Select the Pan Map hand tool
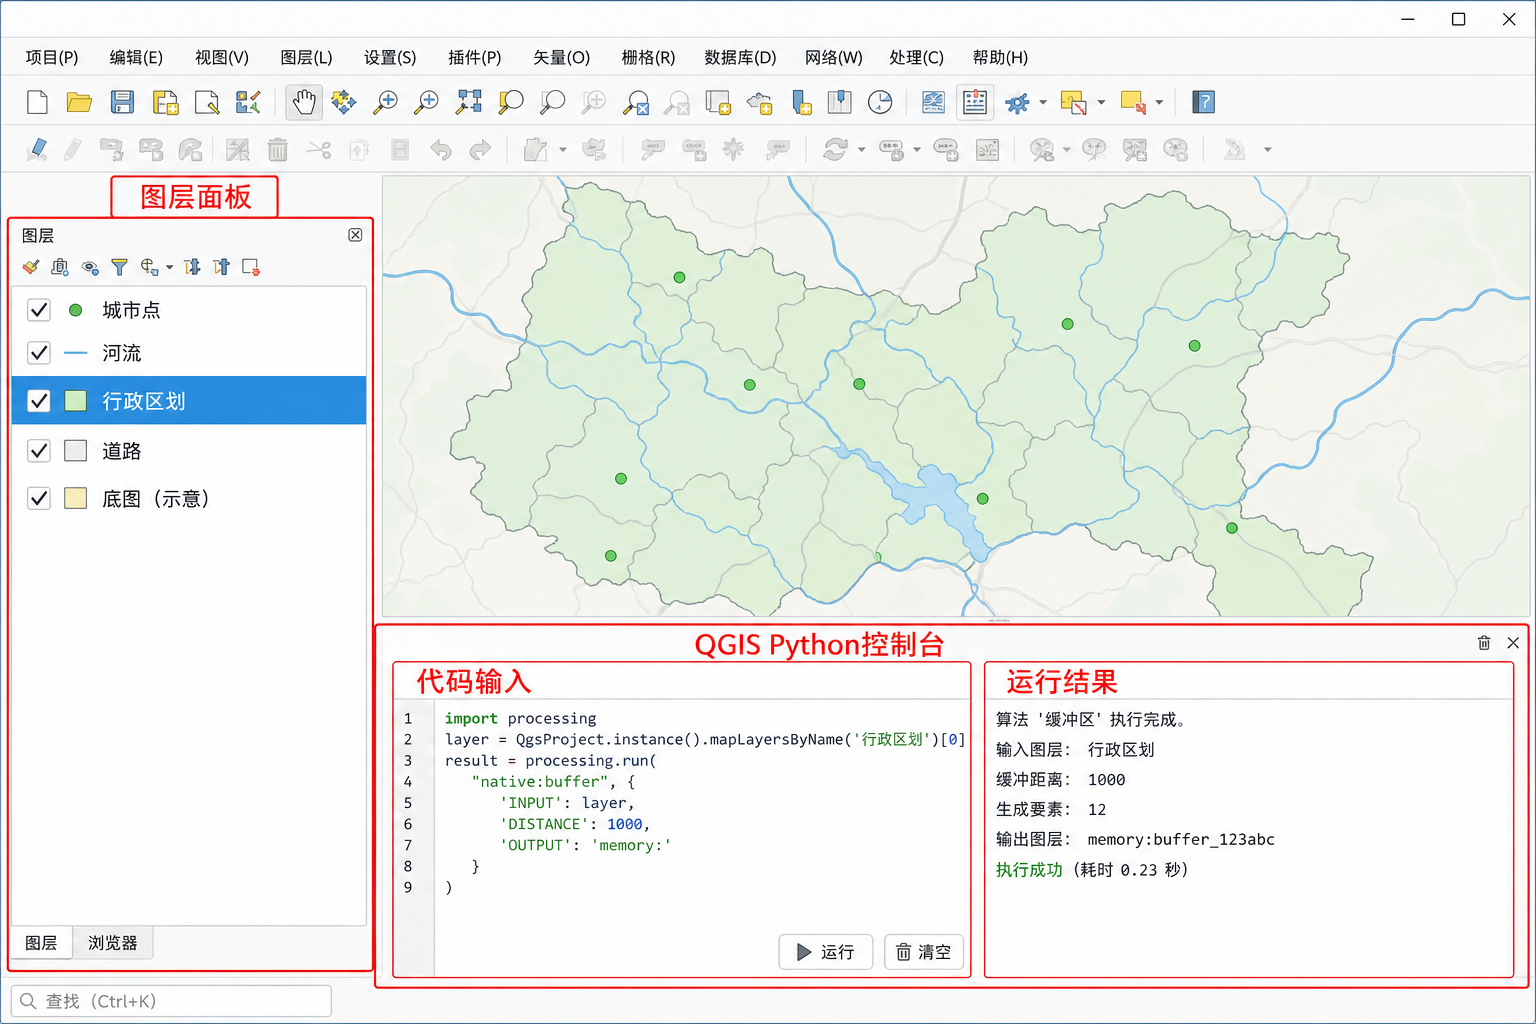1536x1024 pixels. pyautogui.click(x=304, y=101)
